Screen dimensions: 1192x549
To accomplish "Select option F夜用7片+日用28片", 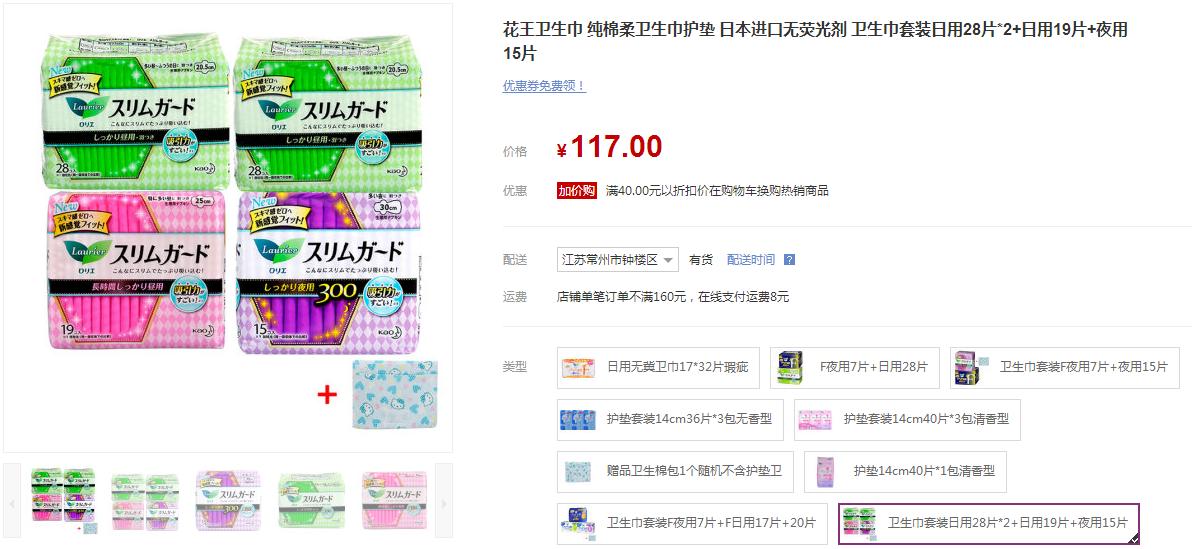I will tap(854, 368).
